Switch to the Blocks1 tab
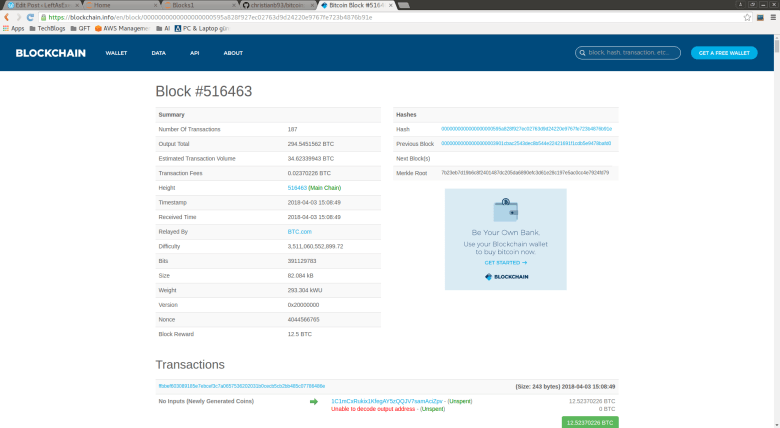Image resolution: width=780 pixels, height=428 pixels. (x=200, y=5)
